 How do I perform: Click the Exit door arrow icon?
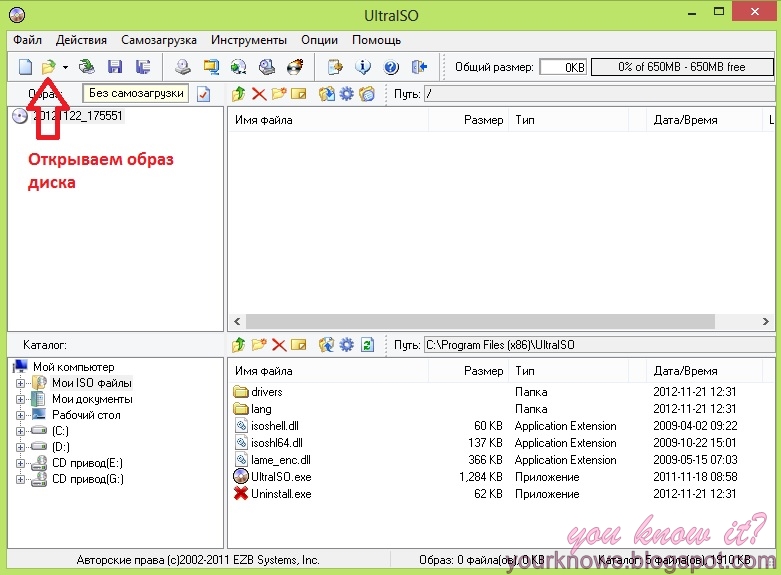pos(419,67)
